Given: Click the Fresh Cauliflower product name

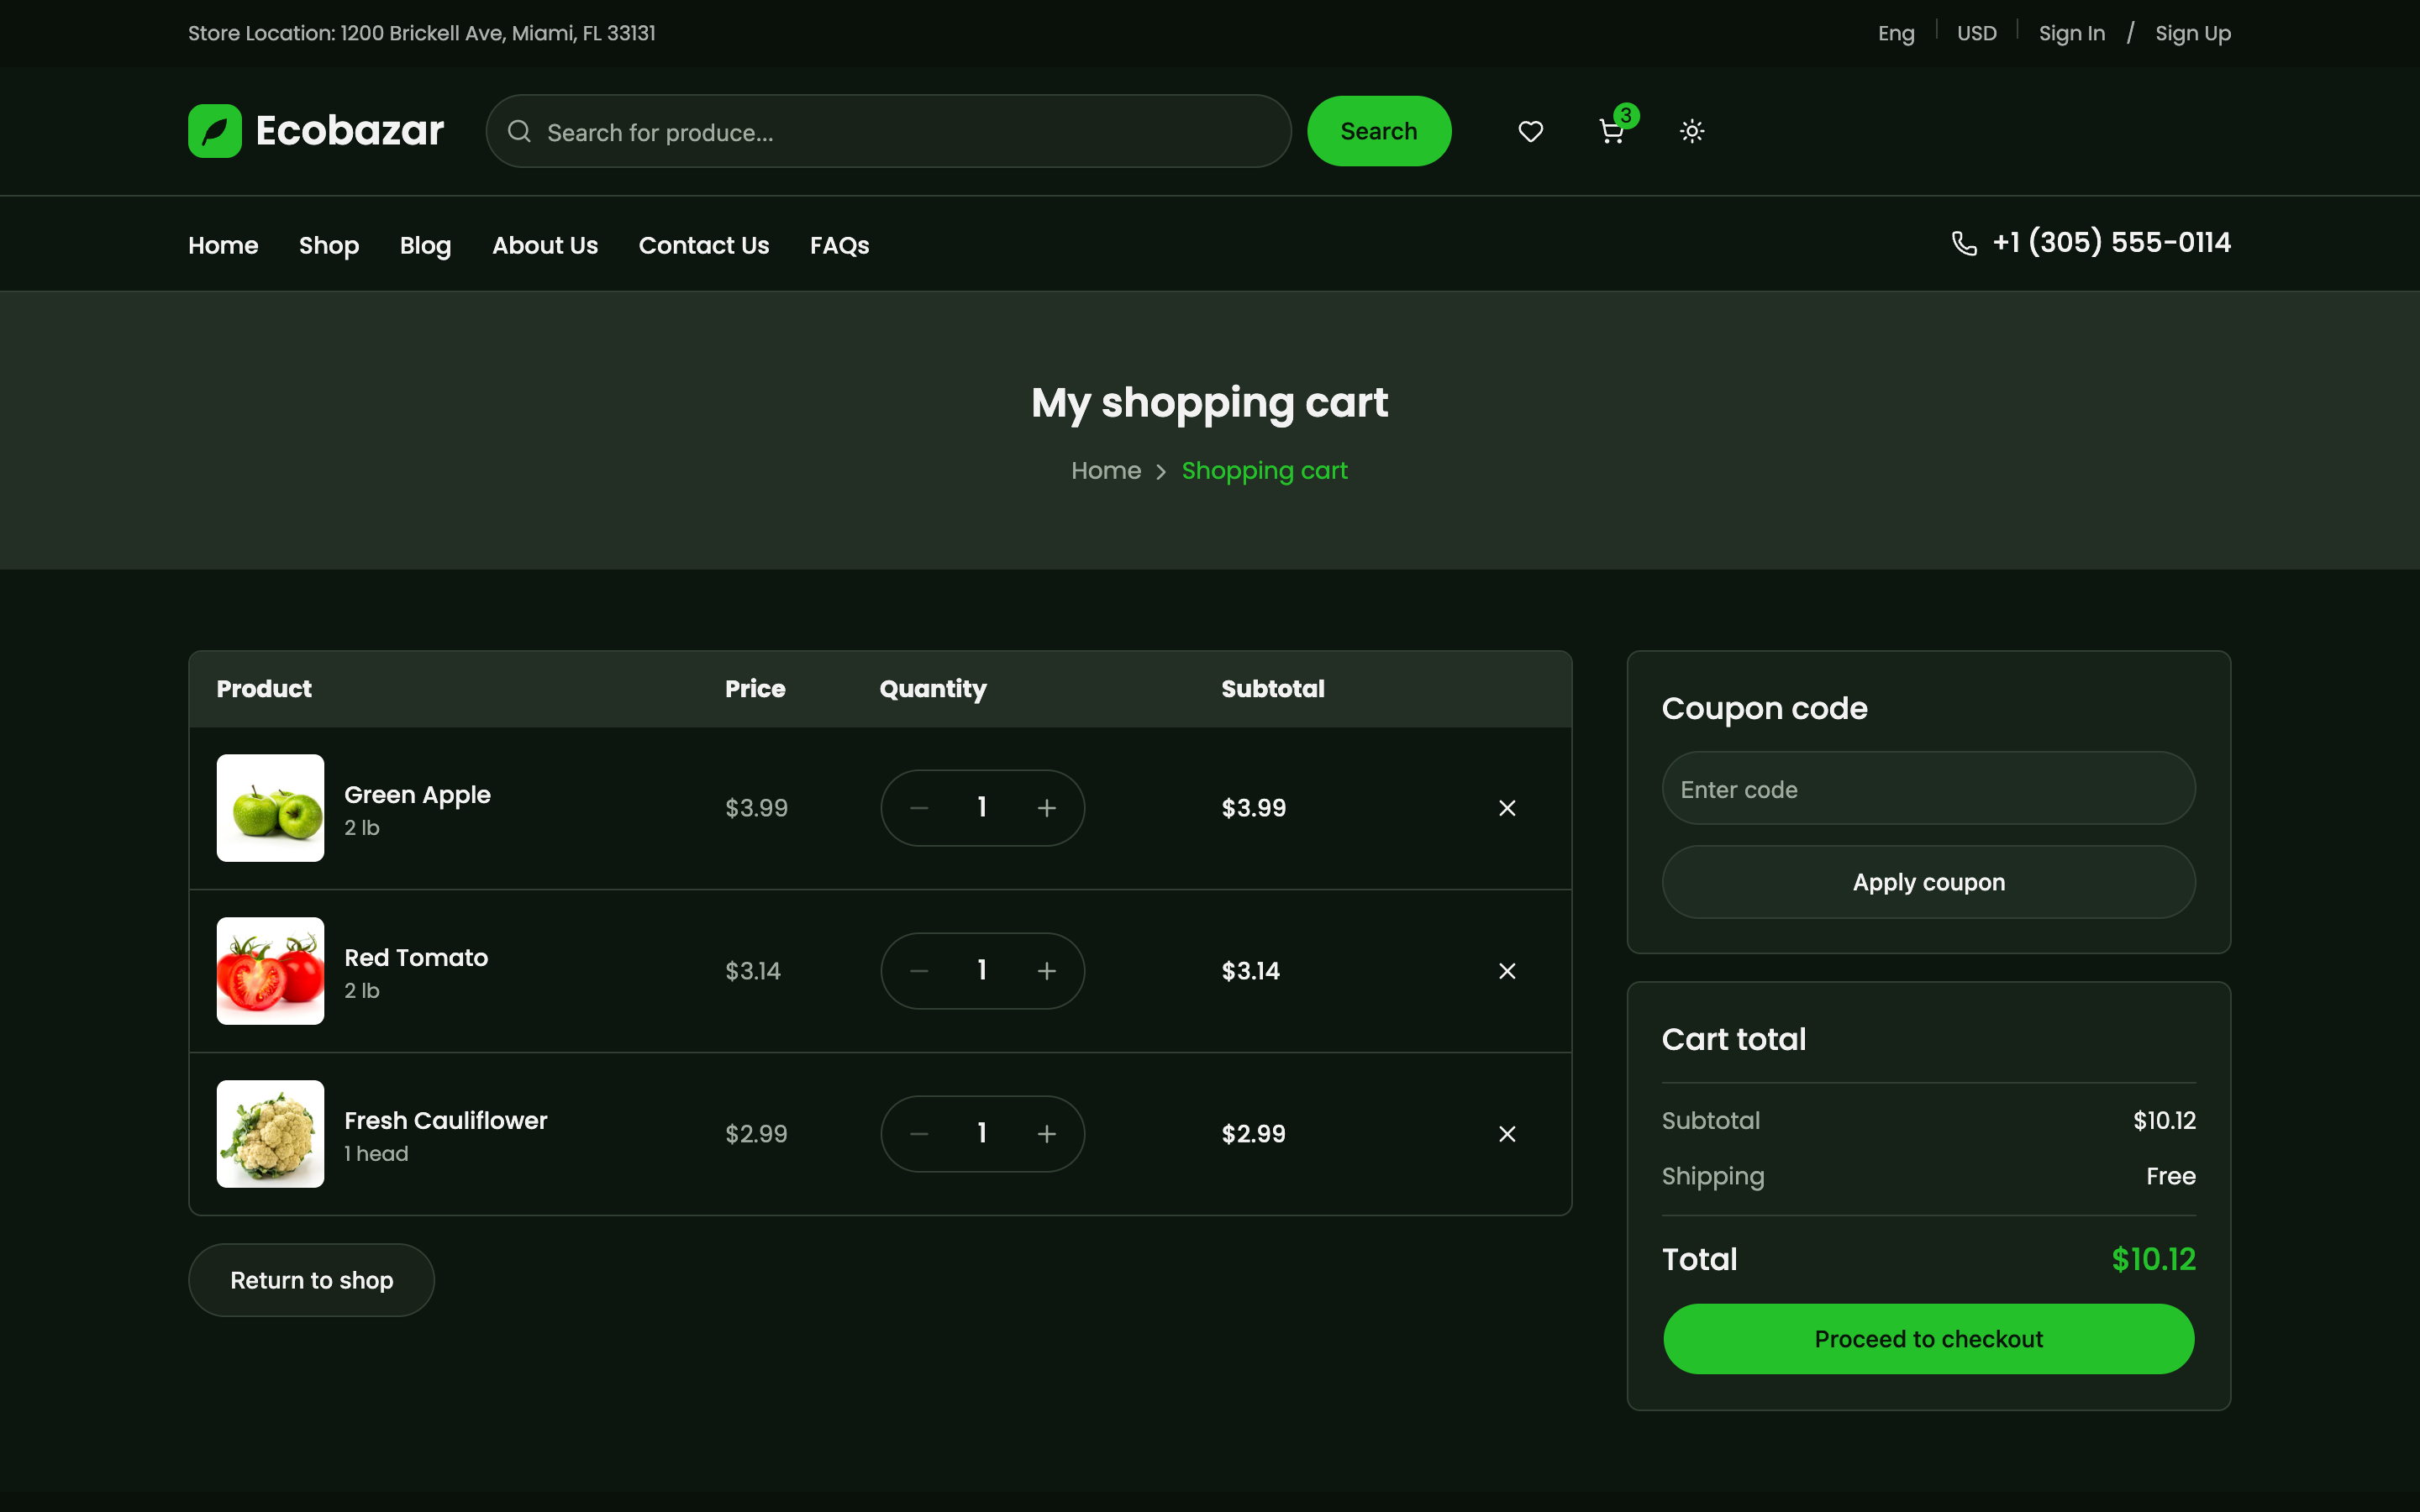Looking at the screenshot, I should [445, 1121].
